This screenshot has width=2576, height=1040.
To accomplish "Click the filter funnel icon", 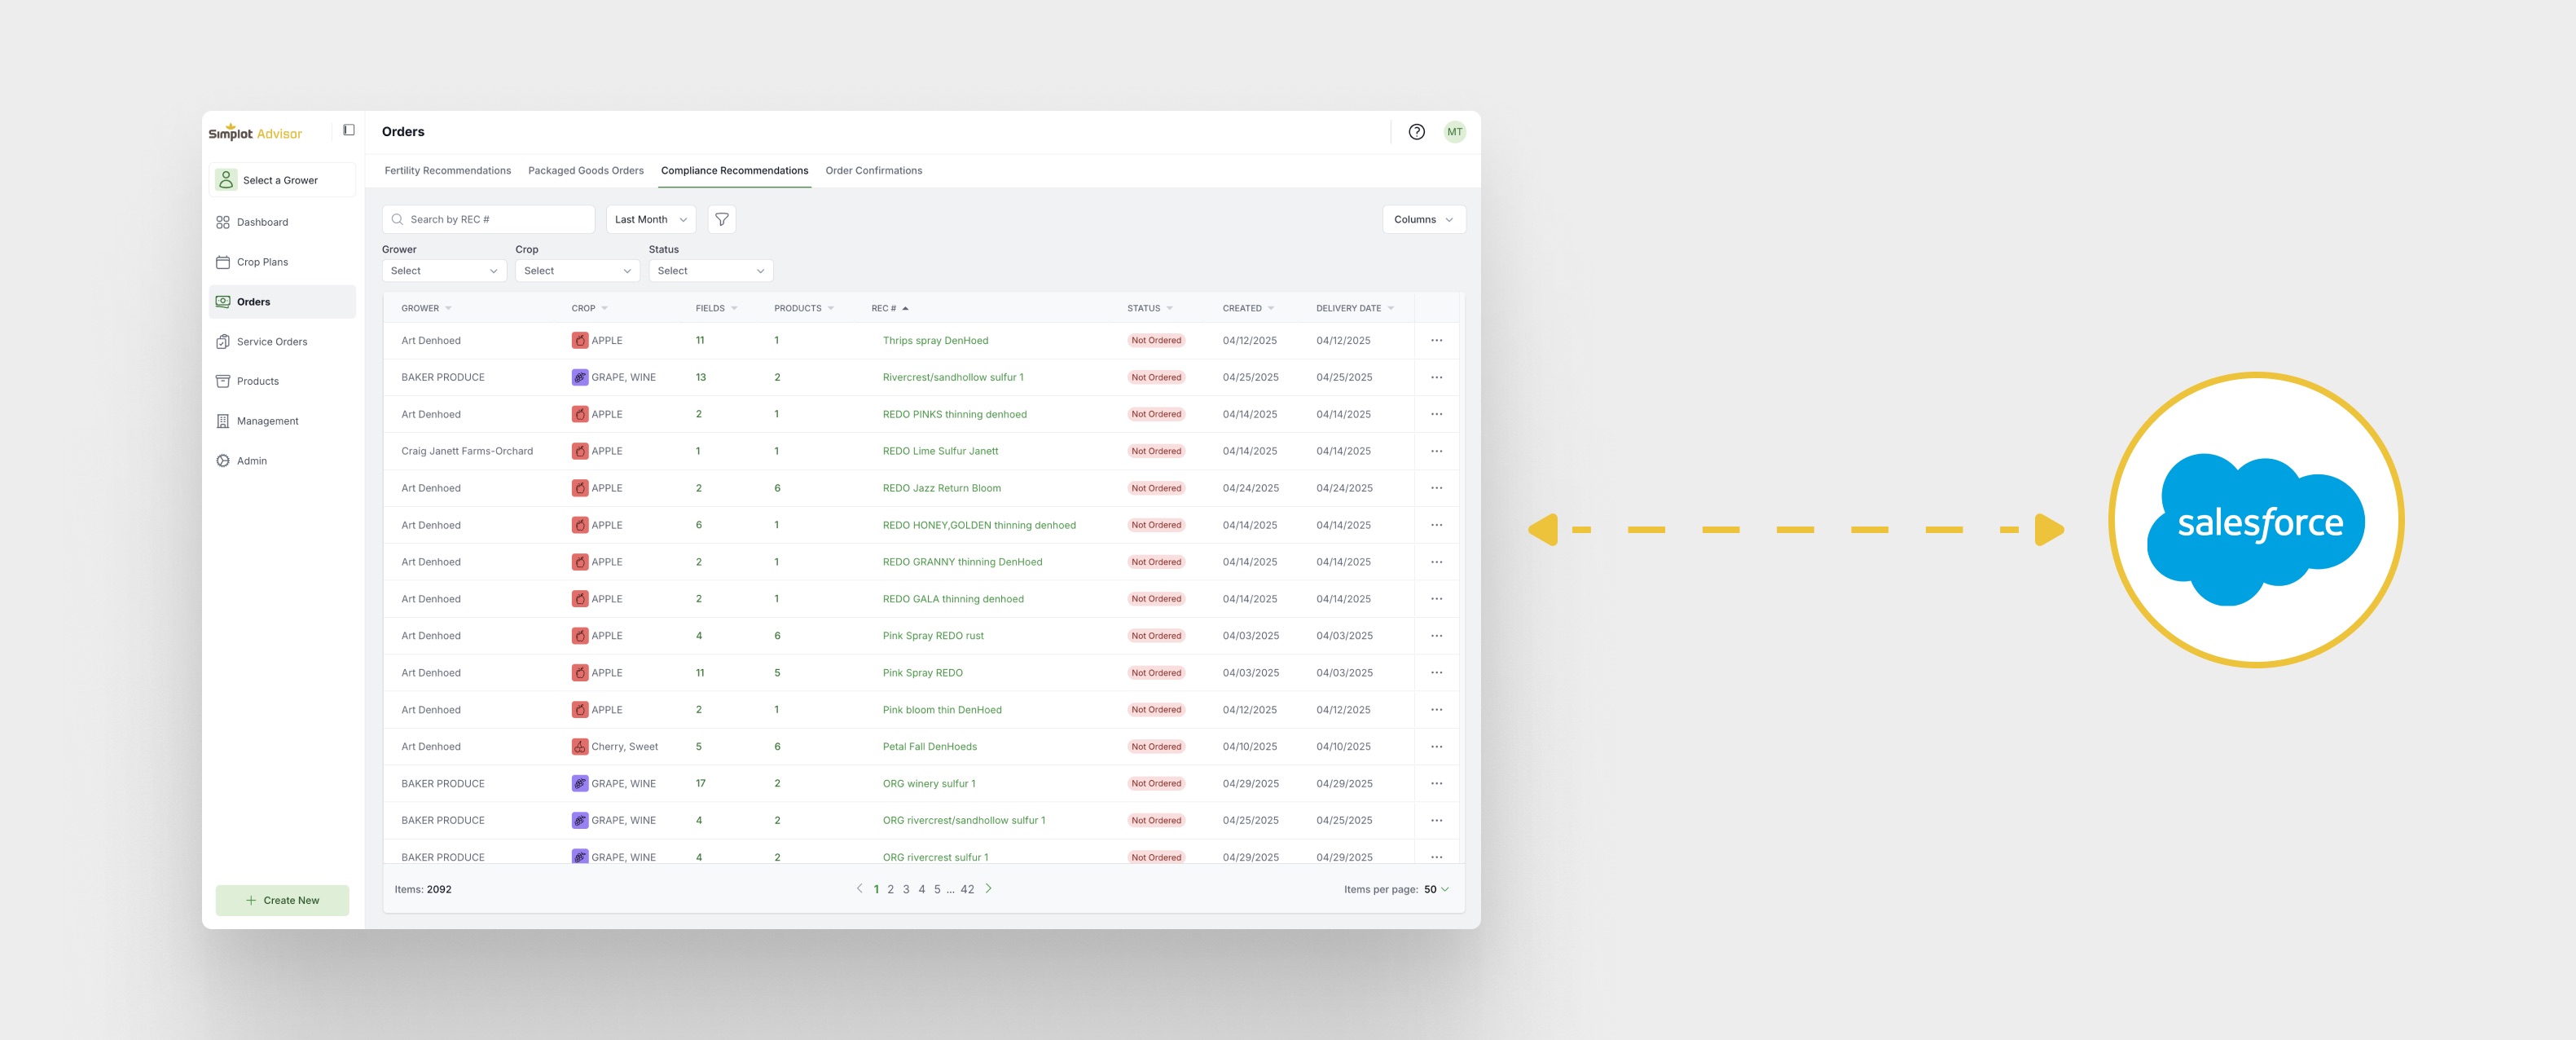I will (x=721, y=219).
